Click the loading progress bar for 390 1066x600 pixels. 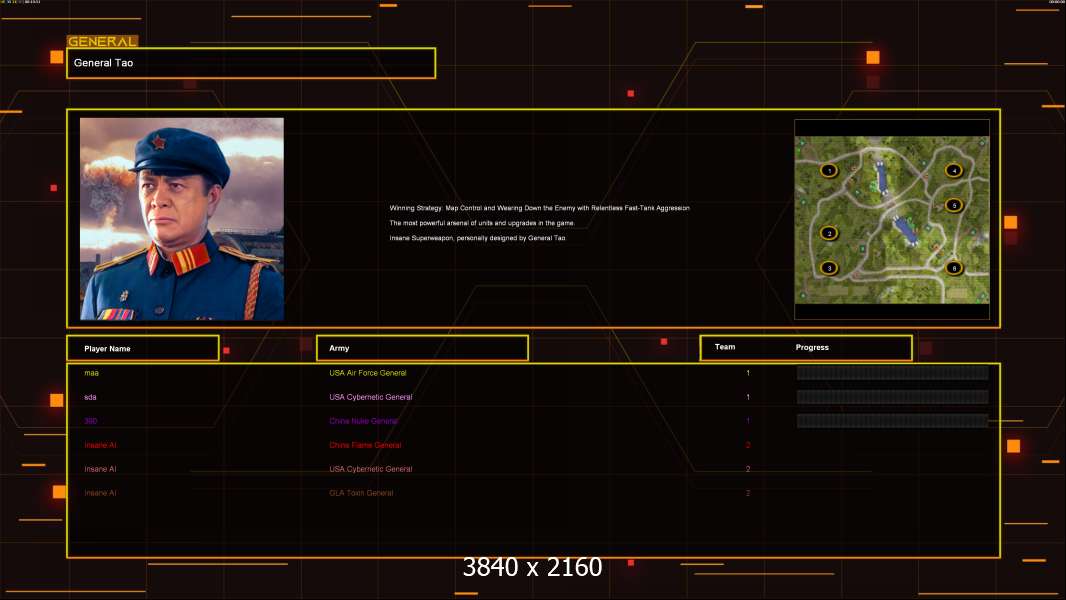pyautogui.click(x=892, y=421)
